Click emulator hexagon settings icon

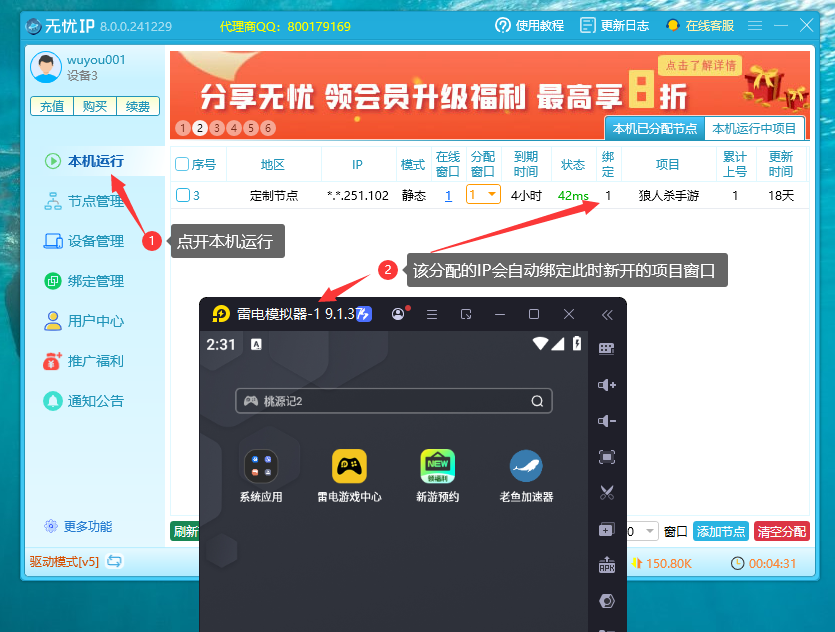click(x=607, y=601)
